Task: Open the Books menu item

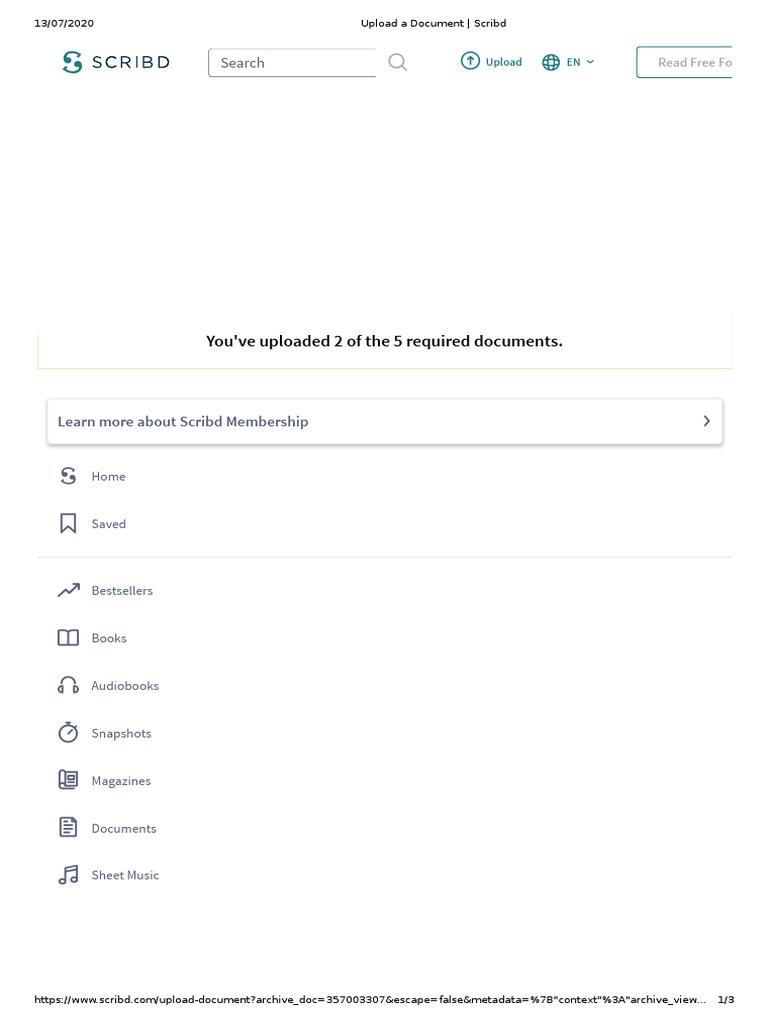Action: [109, 638]
